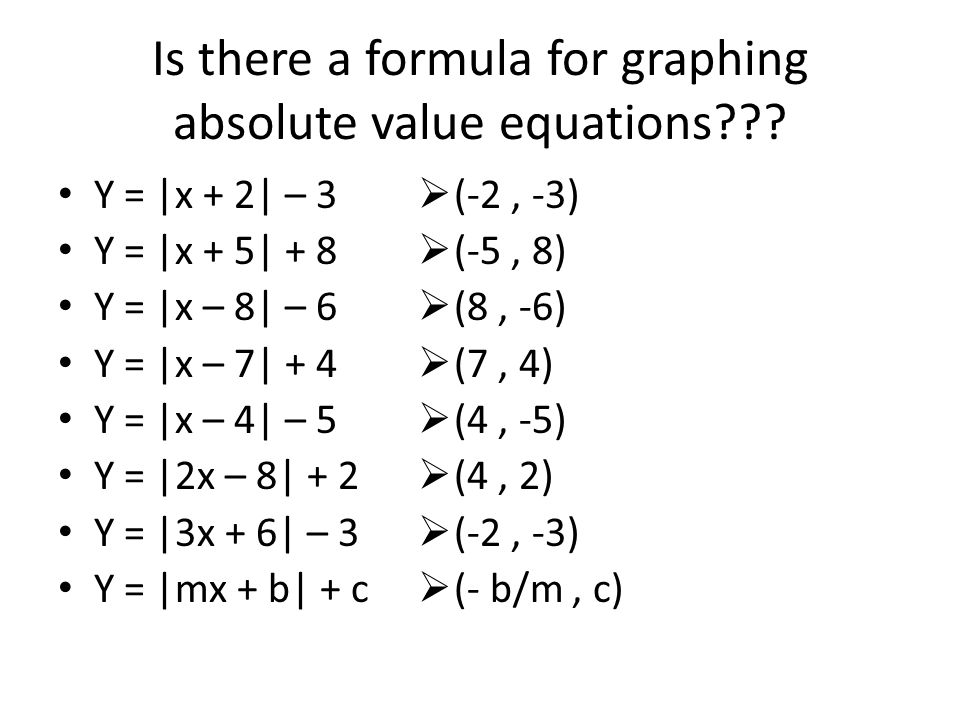Viewport: 960px width, 720px height.
Task: Click the equation Y = |x – 7| + 4
Action: 215,364
